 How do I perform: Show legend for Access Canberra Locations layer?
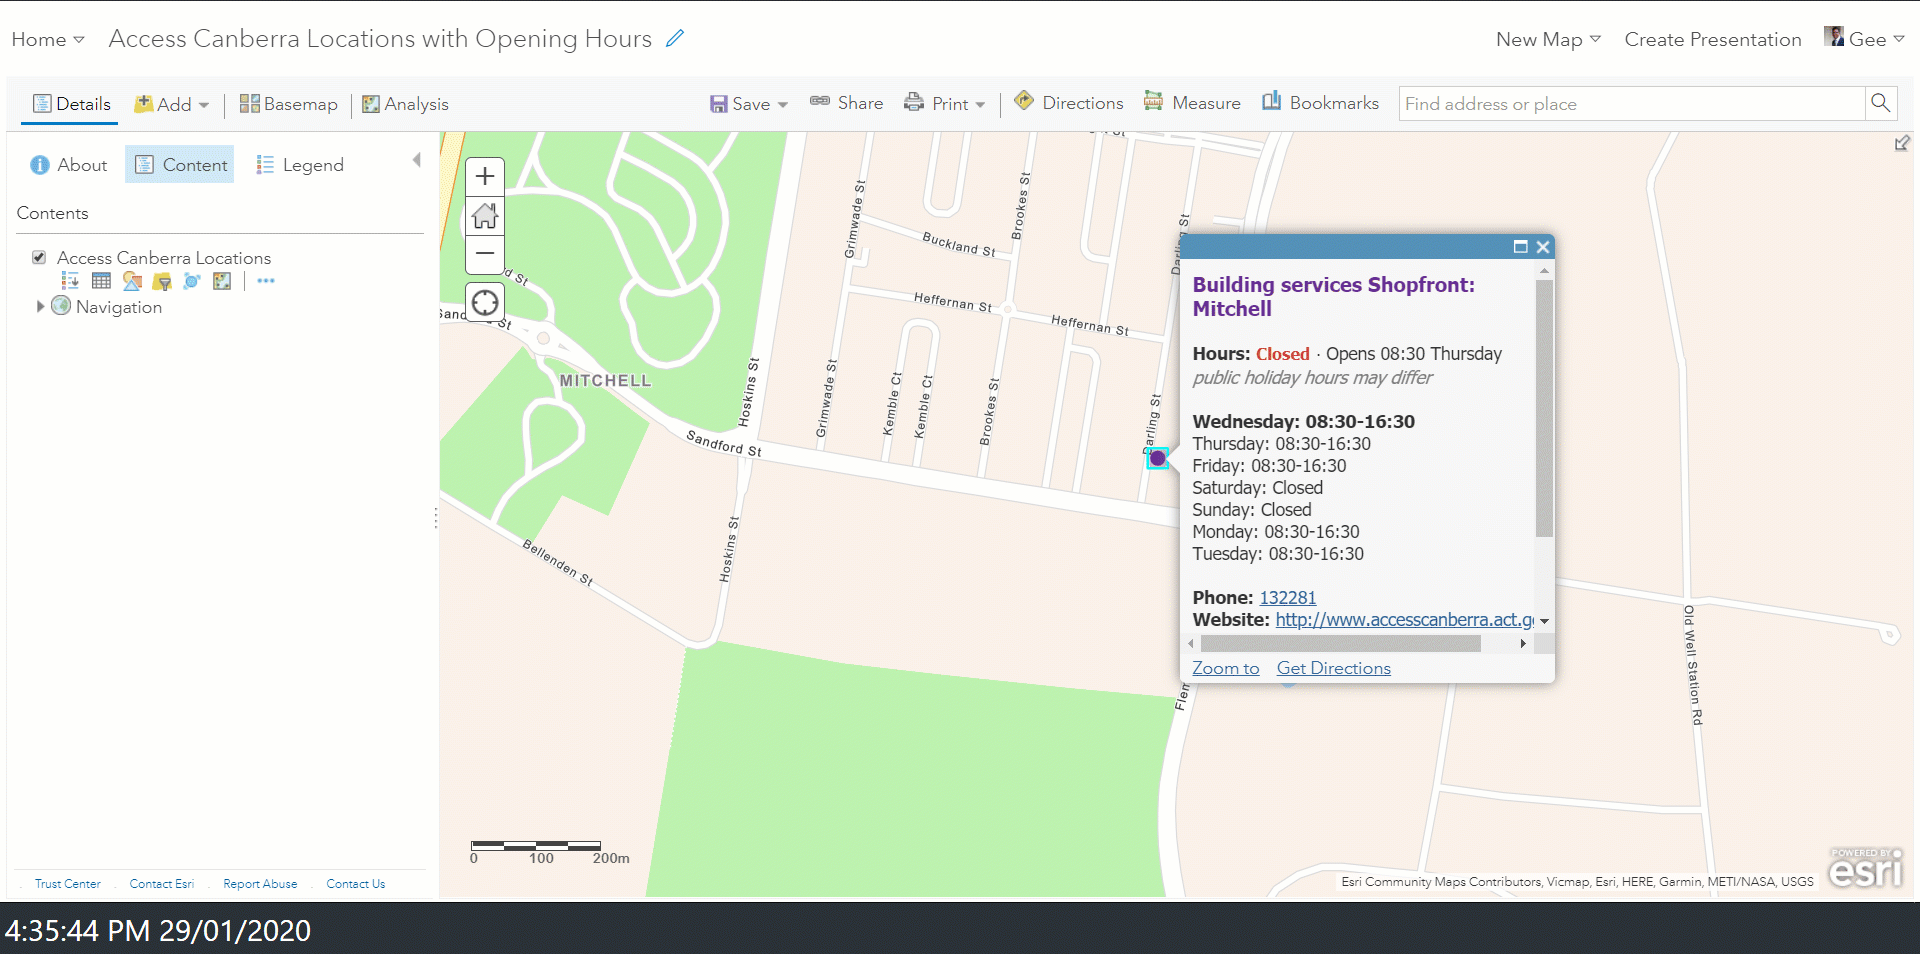pos(70,281)
